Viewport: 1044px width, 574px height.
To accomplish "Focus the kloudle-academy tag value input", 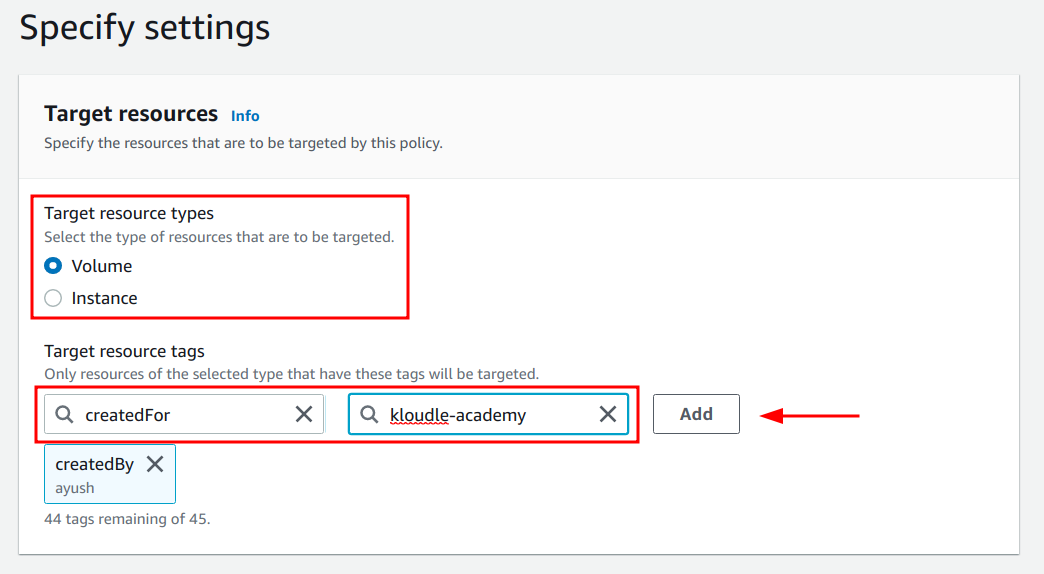I will tap(488, 414).
